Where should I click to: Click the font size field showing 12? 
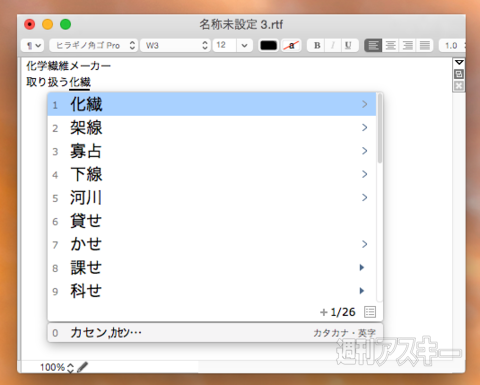pyautogui.click(x=225, y=45)
